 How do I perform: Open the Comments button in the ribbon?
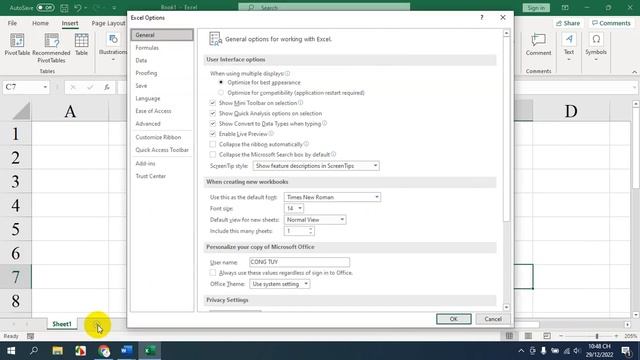[x=611, y=23]
